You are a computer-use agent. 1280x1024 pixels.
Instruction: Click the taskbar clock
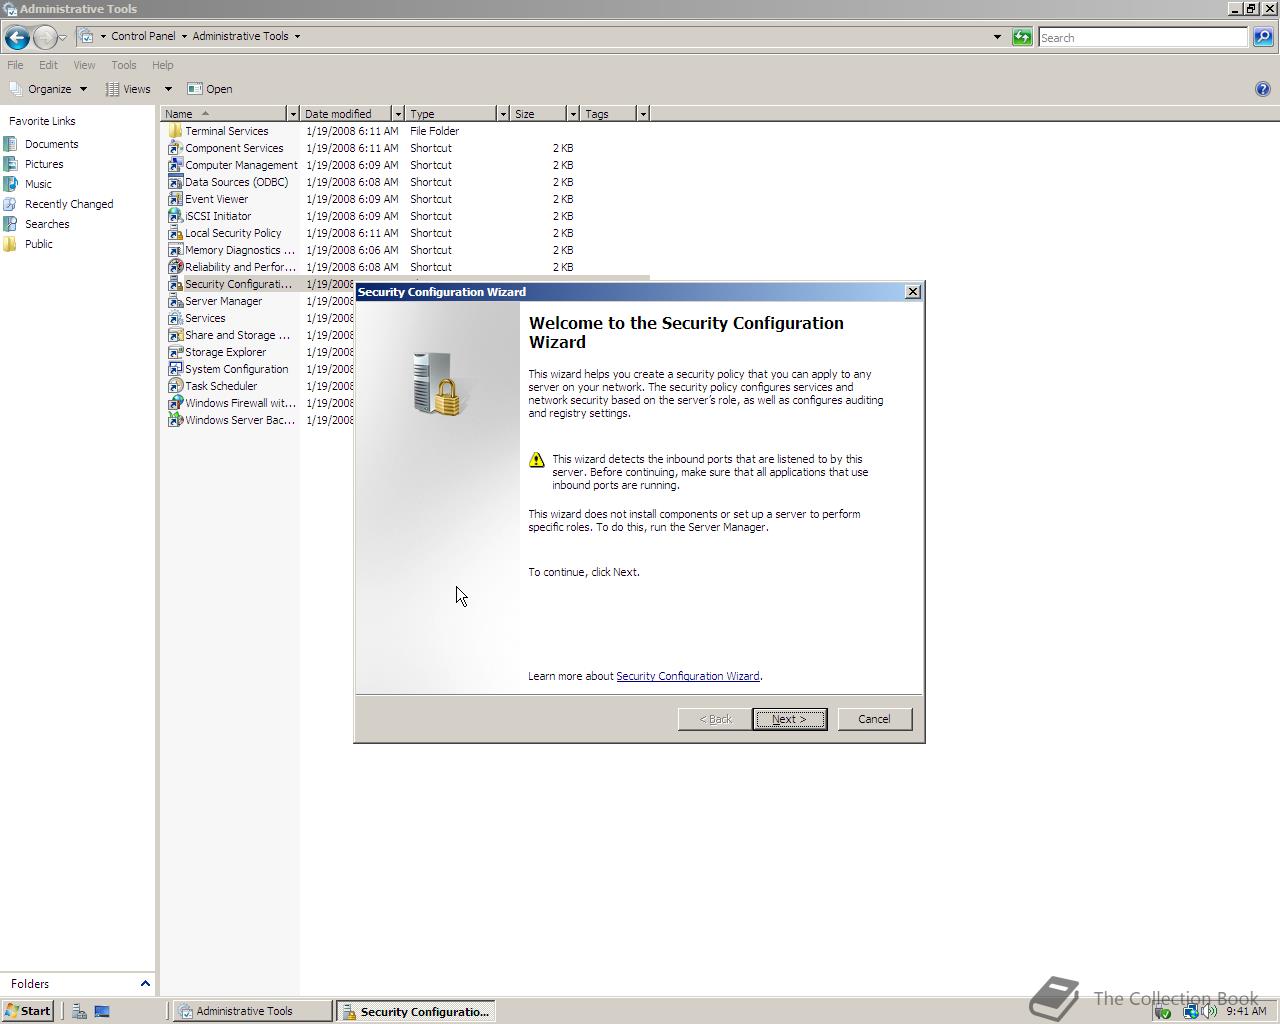coord(1246,1011)
